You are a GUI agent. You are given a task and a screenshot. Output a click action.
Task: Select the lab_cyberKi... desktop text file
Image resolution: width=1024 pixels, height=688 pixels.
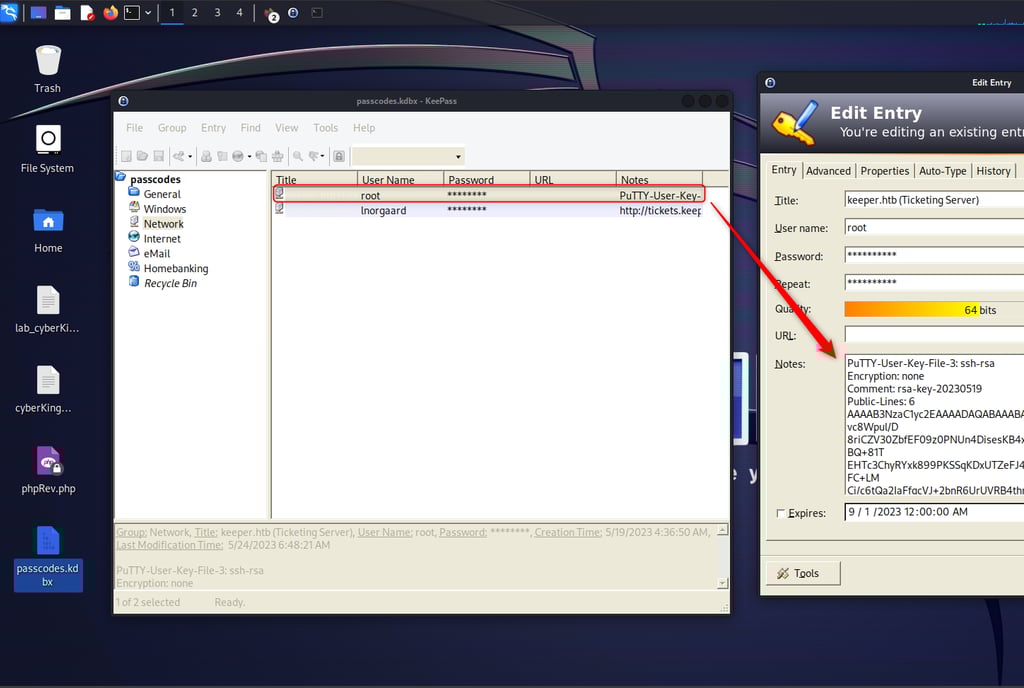click(48, 309)
